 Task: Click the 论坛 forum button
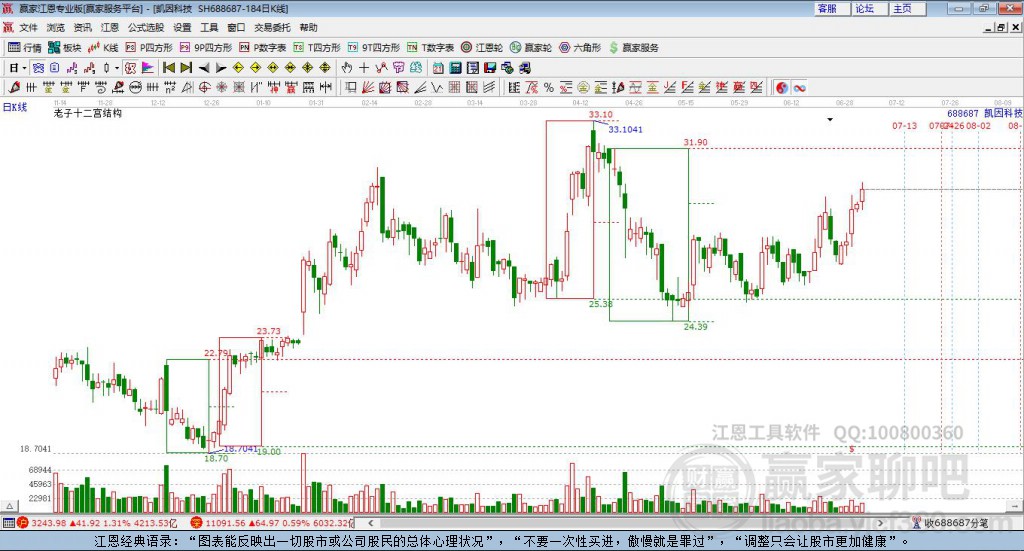tap(869, 8)
